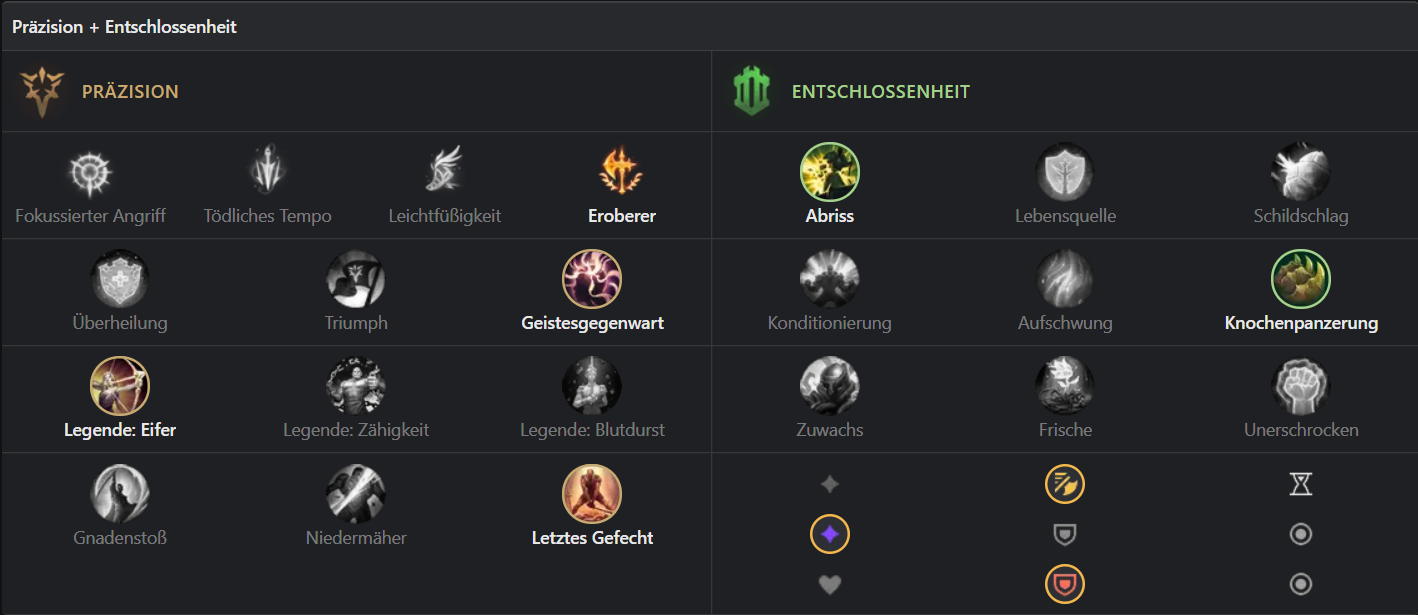Screen dimensions: 1418x615
Task: Select the attack speed stat shard
Action: pos(1065,484)
